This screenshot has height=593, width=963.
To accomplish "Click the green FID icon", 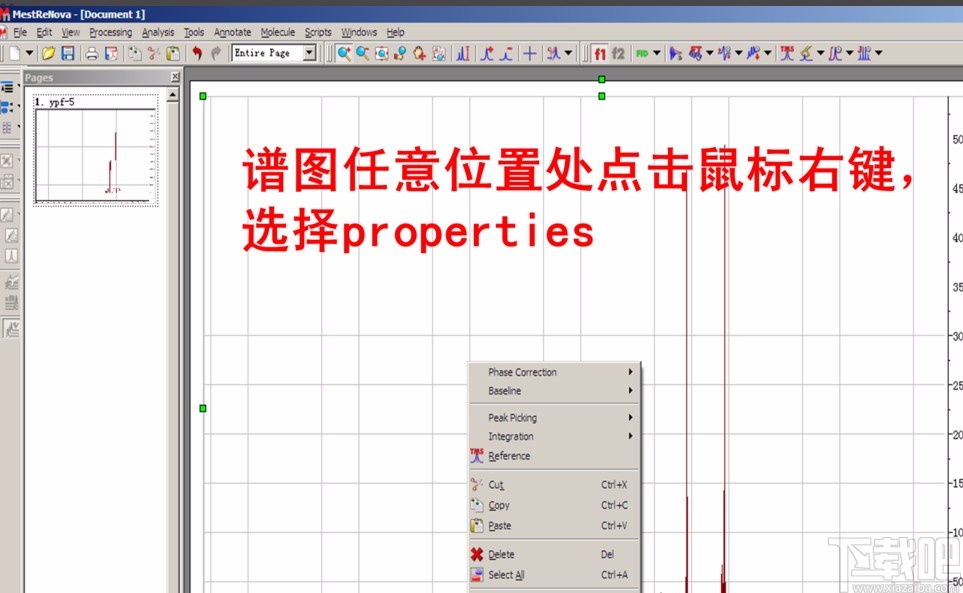I will tap(642, 53).
